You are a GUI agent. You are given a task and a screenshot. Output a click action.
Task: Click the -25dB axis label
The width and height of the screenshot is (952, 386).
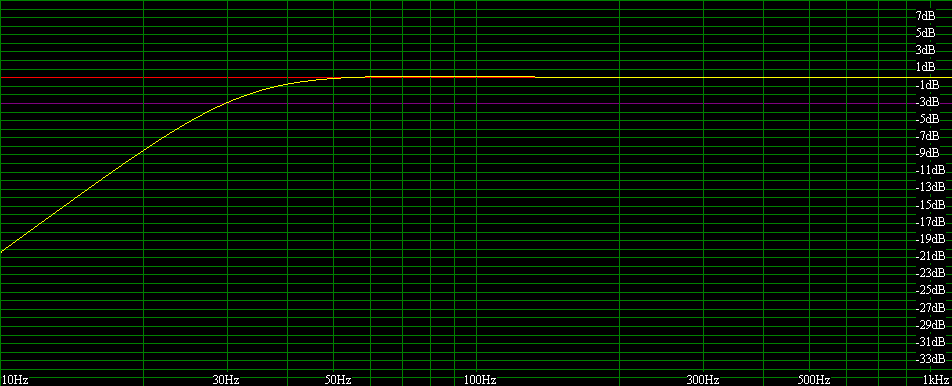pos(930,290)
